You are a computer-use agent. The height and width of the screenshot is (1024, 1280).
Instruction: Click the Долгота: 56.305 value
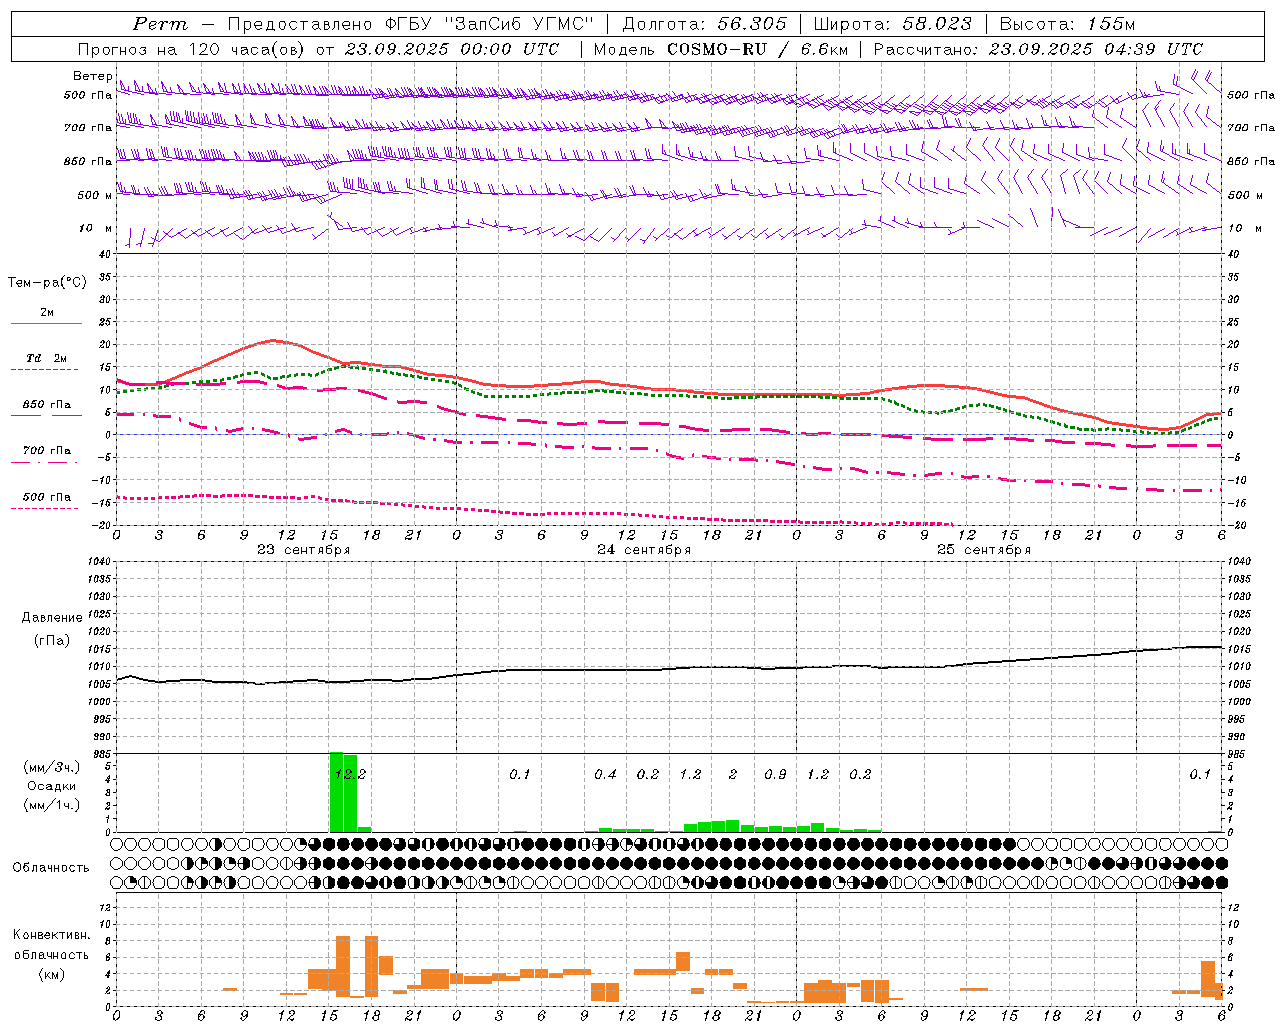tap(705, 24)
